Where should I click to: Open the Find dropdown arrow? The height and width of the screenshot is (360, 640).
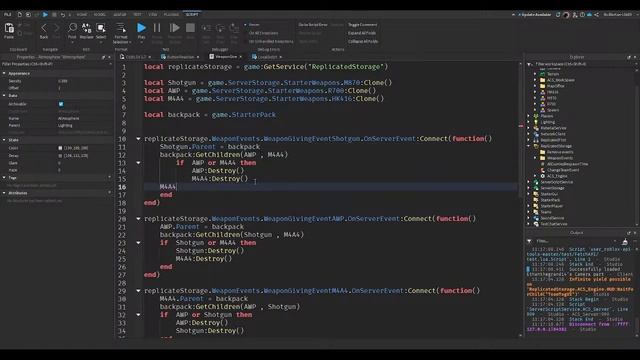[73, 42]
